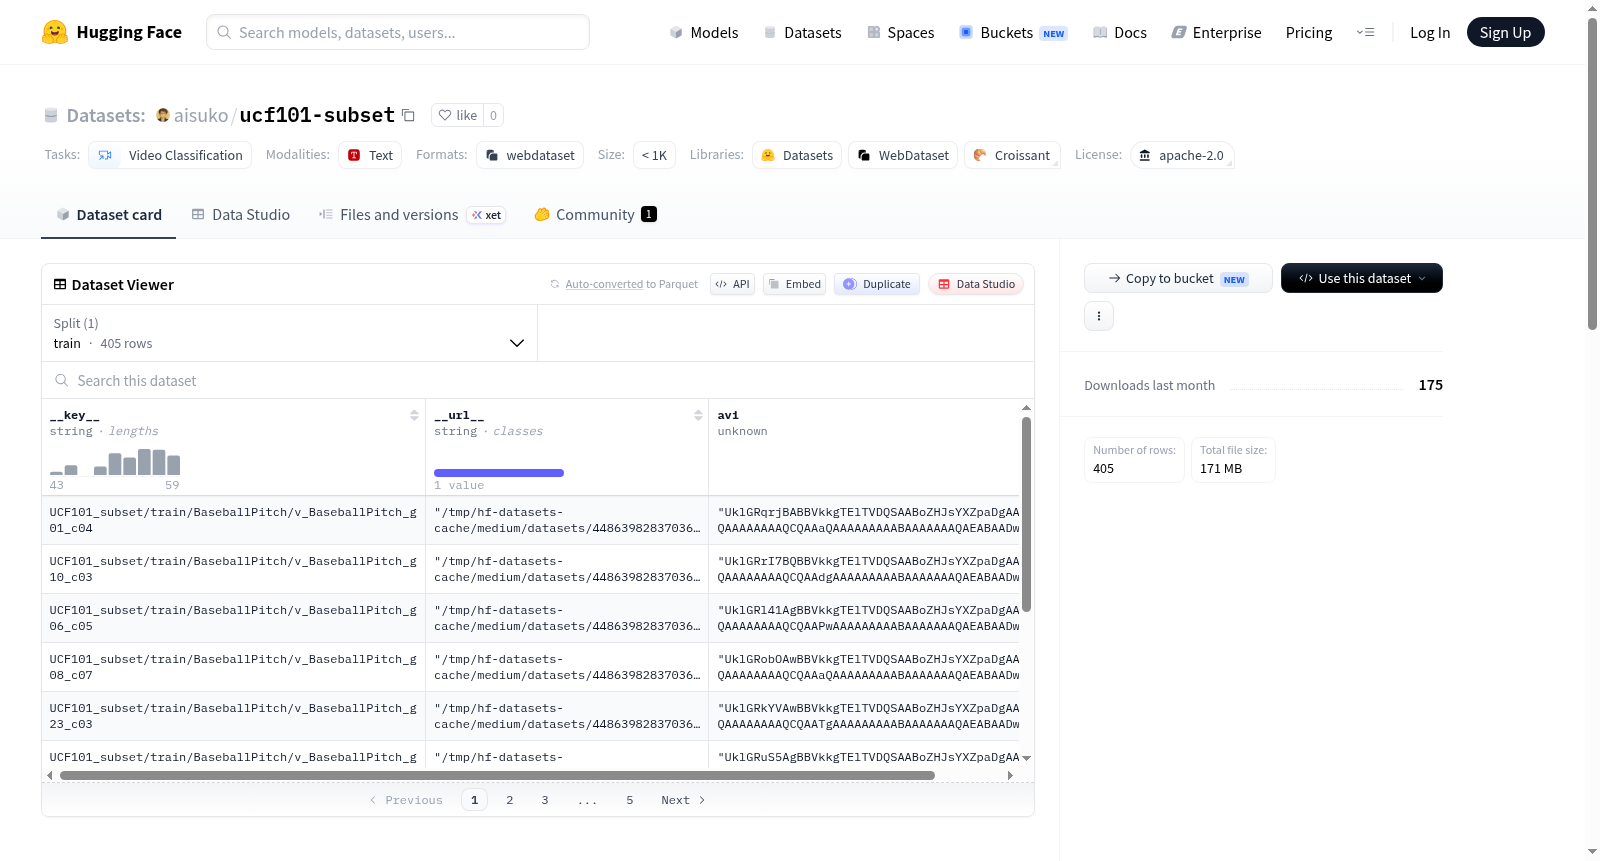Screen dimensions: 1600x861
Task: Focus the search models, datasets, users field
Action: [x=398, y=32]
